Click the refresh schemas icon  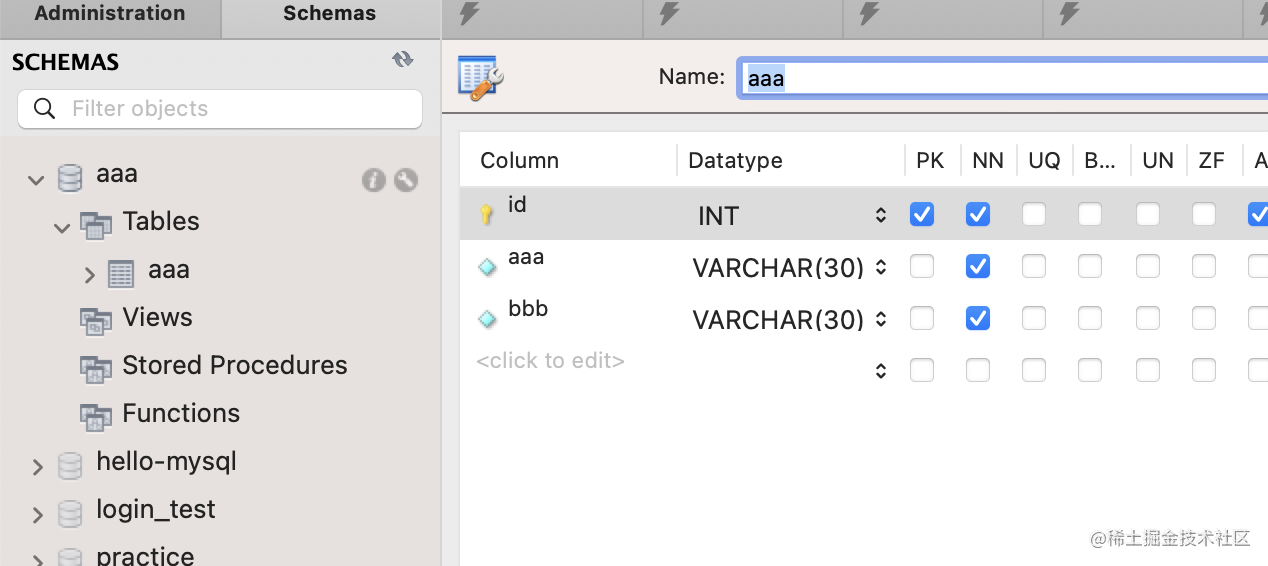[403, 60]
